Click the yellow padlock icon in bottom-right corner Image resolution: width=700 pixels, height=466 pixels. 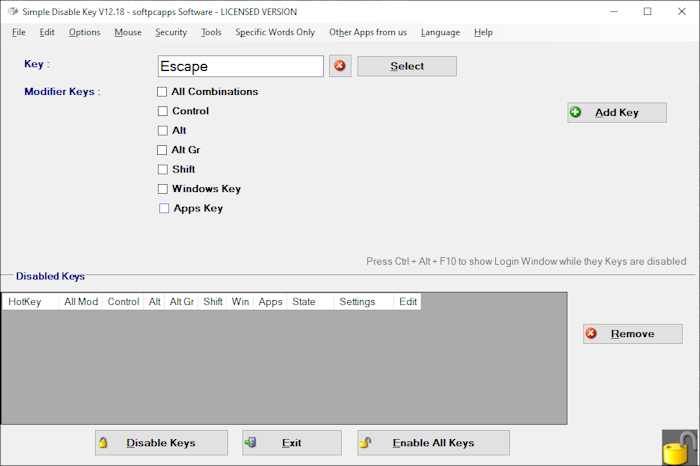click(x=679, y=446)
